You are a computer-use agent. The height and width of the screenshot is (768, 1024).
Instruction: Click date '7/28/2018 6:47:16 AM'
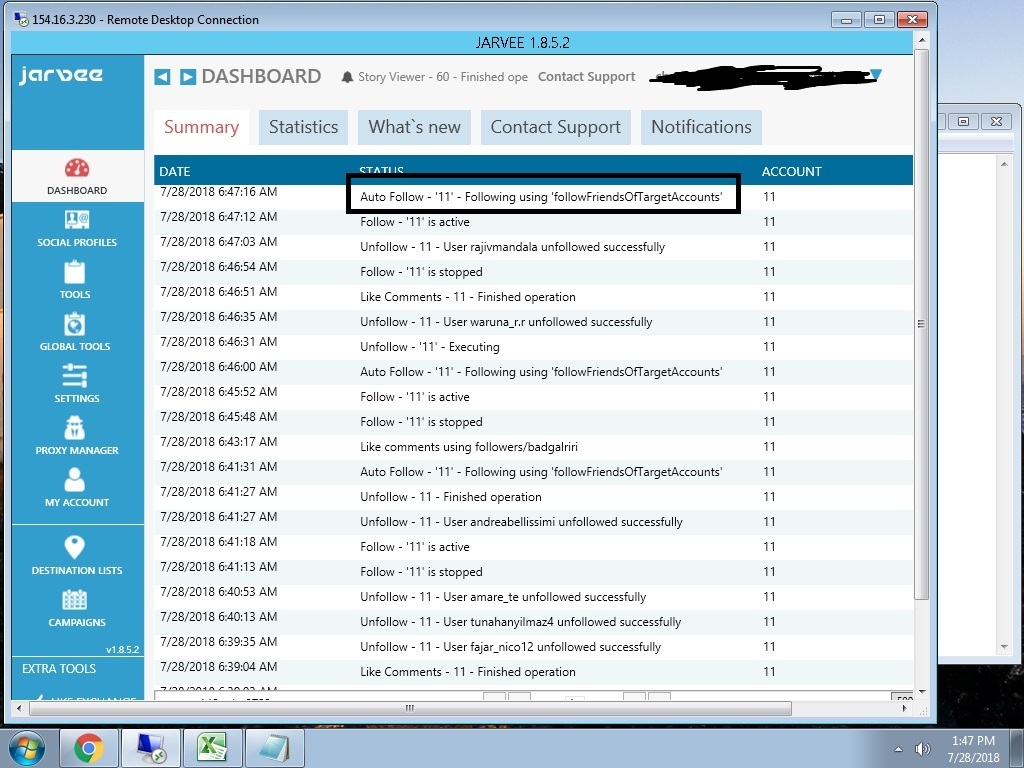[219, 192]
